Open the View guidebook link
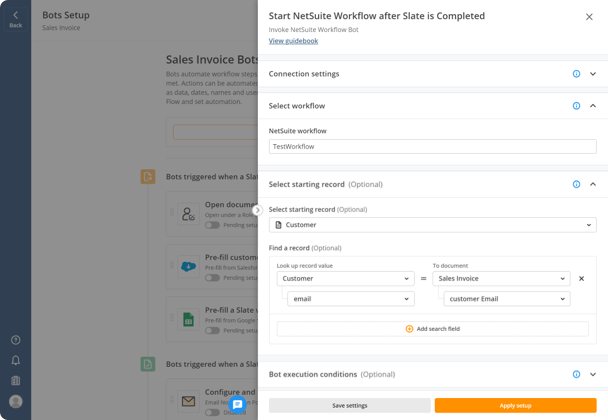608x420 pixels. point(293,41)
